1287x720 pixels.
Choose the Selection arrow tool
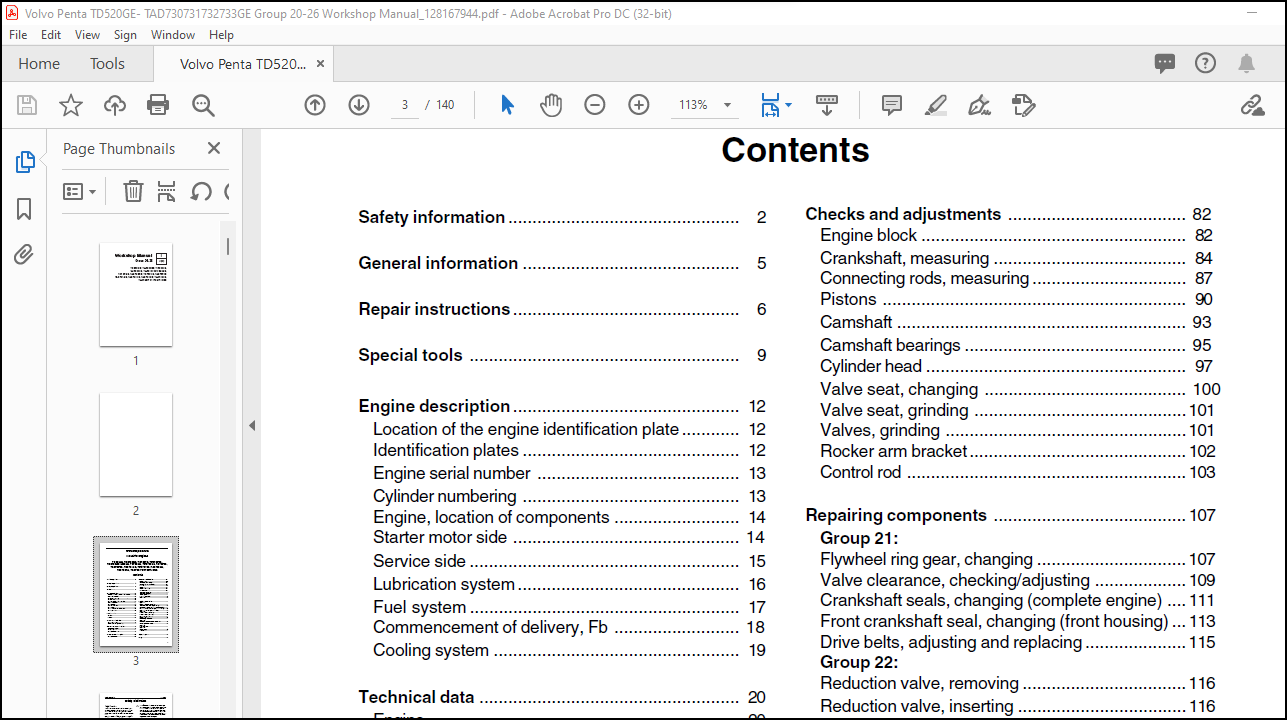click(x=507, y=105)
